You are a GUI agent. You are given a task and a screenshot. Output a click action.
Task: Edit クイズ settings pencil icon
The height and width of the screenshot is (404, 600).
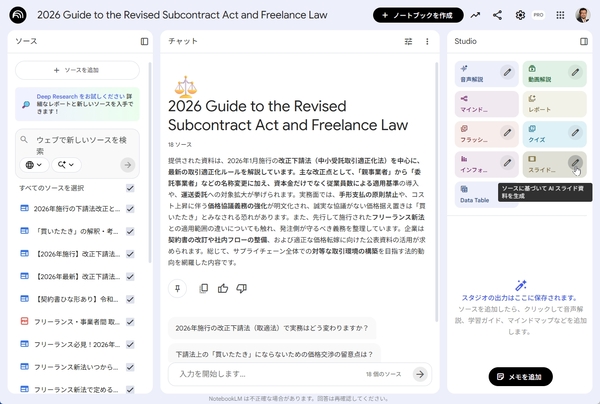(575, 133)
